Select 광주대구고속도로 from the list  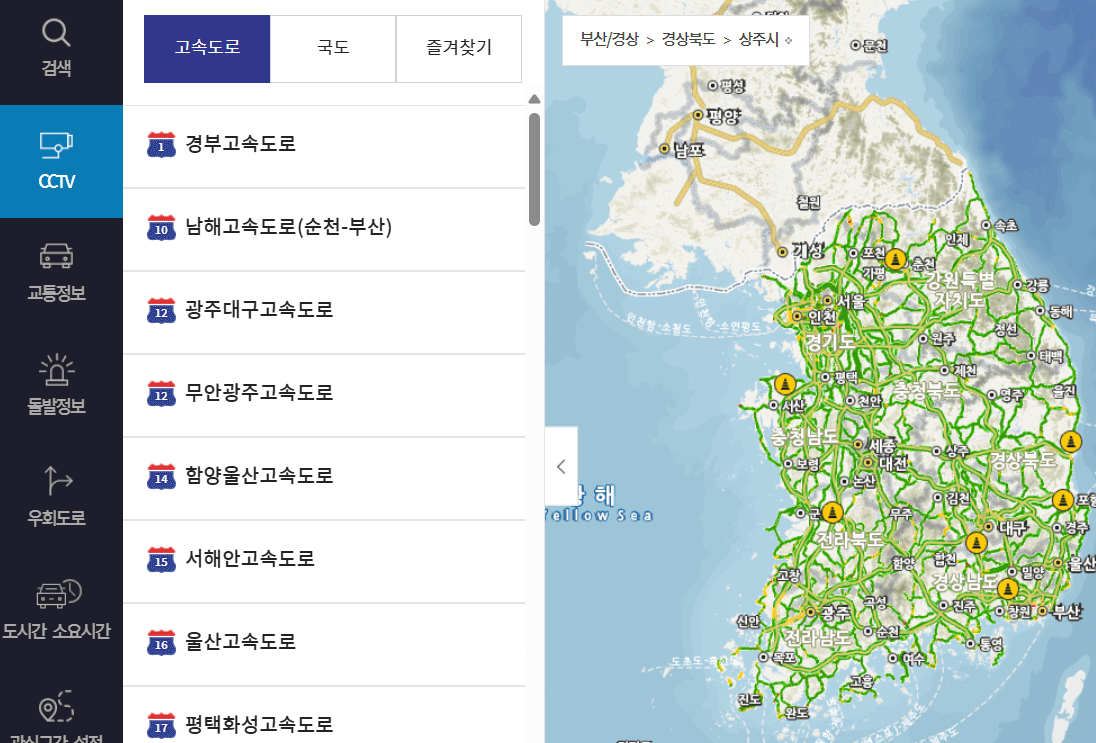coord(324,312)
